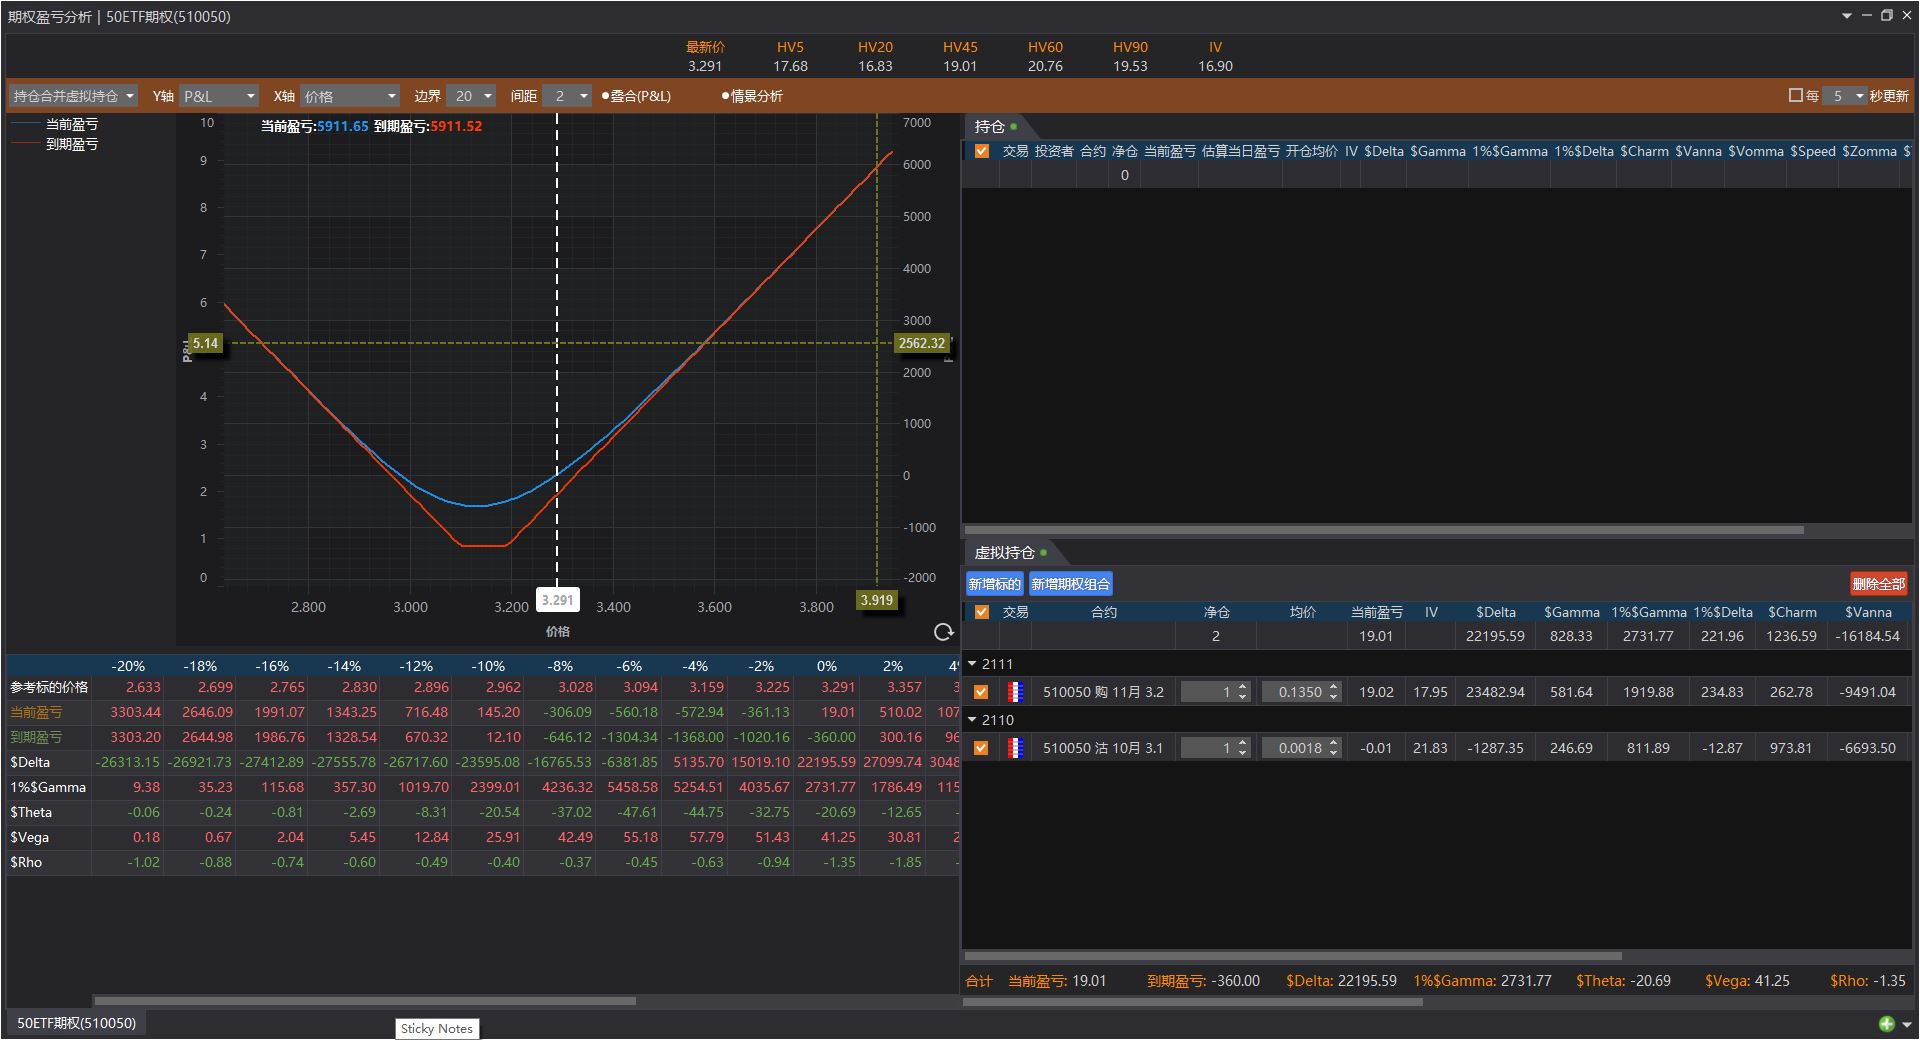1920x1040 pixels.
Task: Collapse the 2111 expiry group
Action: click(972, 664)
